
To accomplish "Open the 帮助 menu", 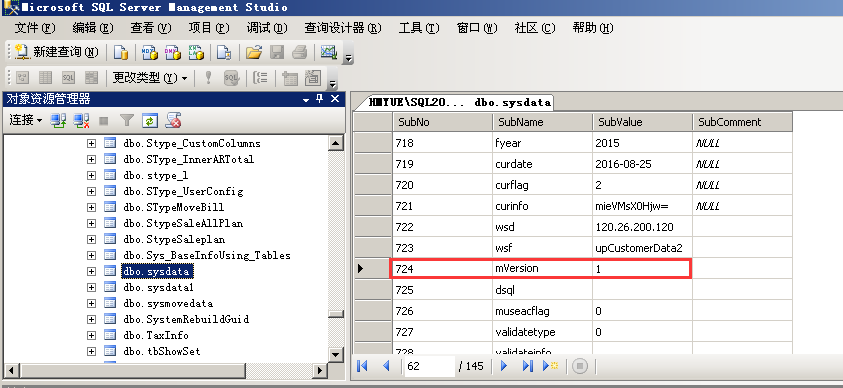I will point(592,28).
